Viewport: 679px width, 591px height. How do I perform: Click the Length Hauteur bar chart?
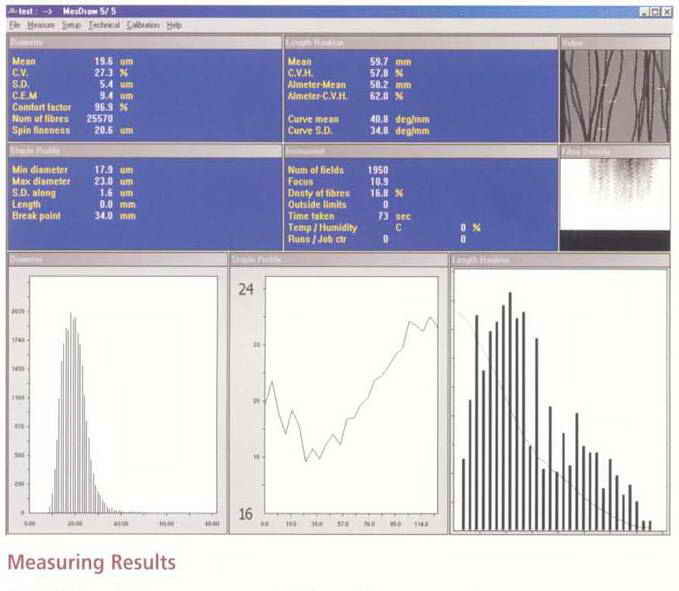click(560, 400)
